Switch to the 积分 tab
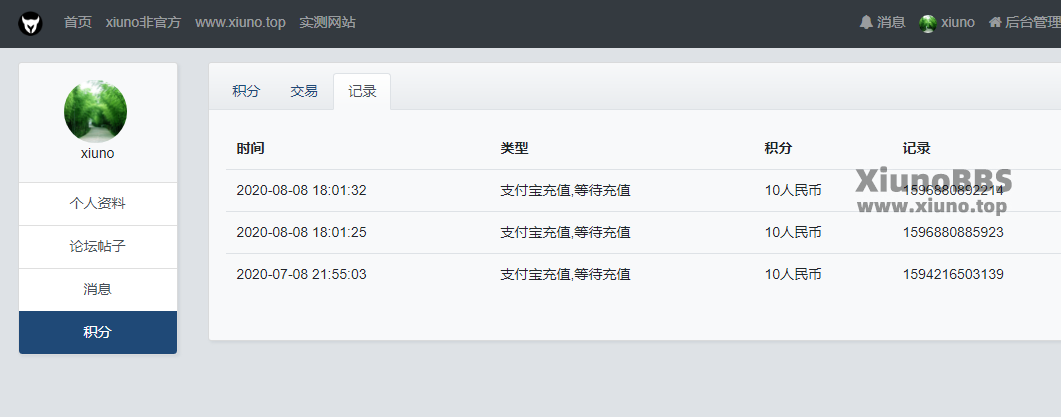Image resolution: width=1061 pixels, height=417 pixels. [x=246, y=91]
